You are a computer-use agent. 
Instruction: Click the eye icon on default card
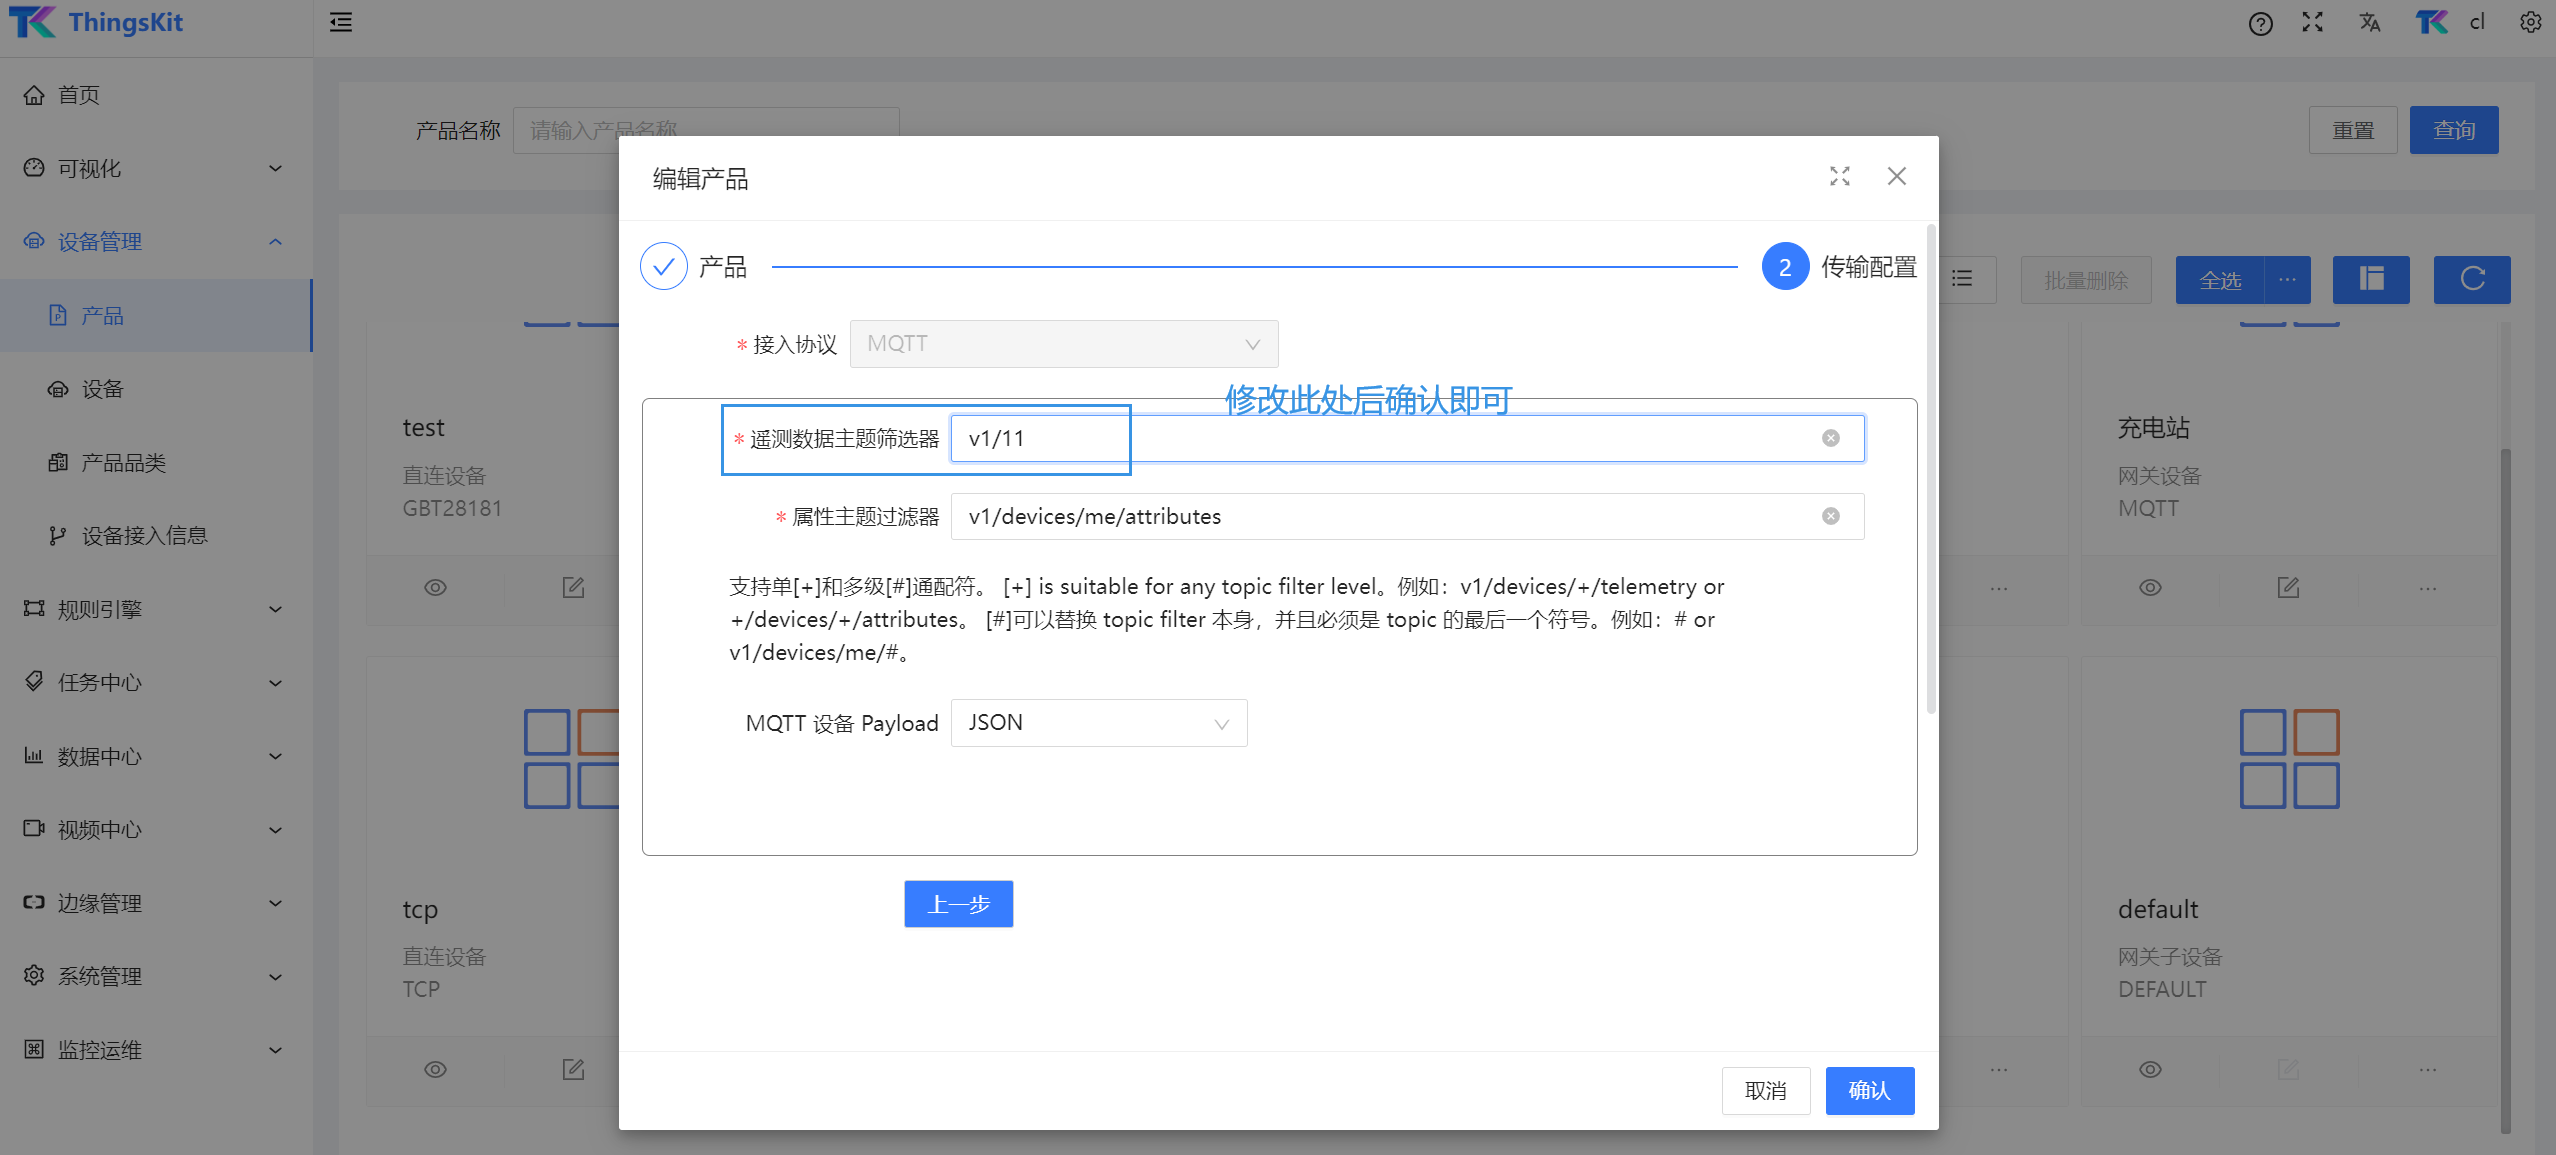(2150, 1069)
